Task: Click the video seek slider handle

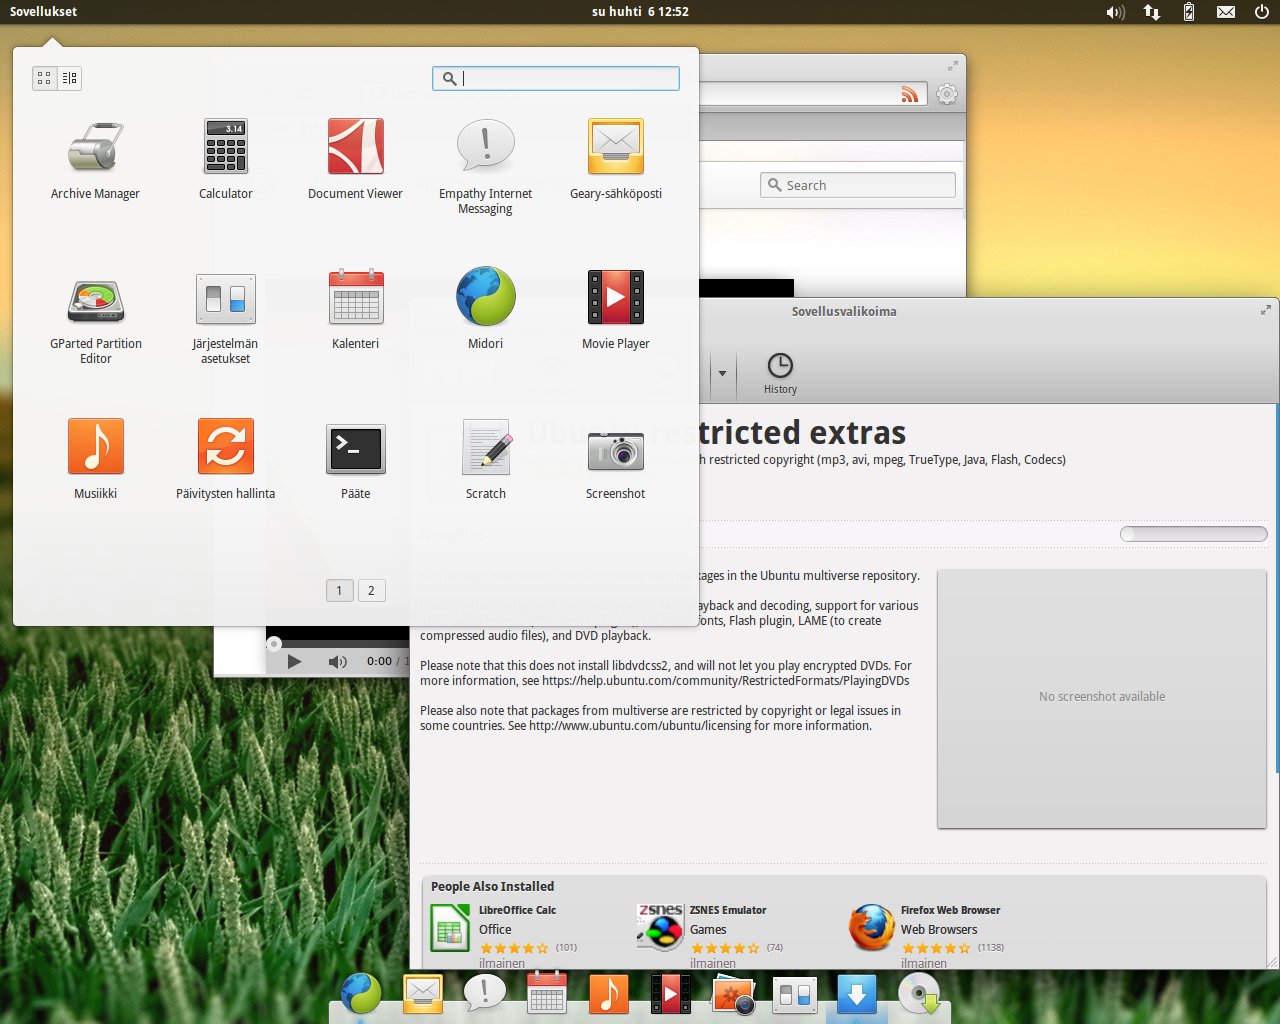Action: [274, 643]
